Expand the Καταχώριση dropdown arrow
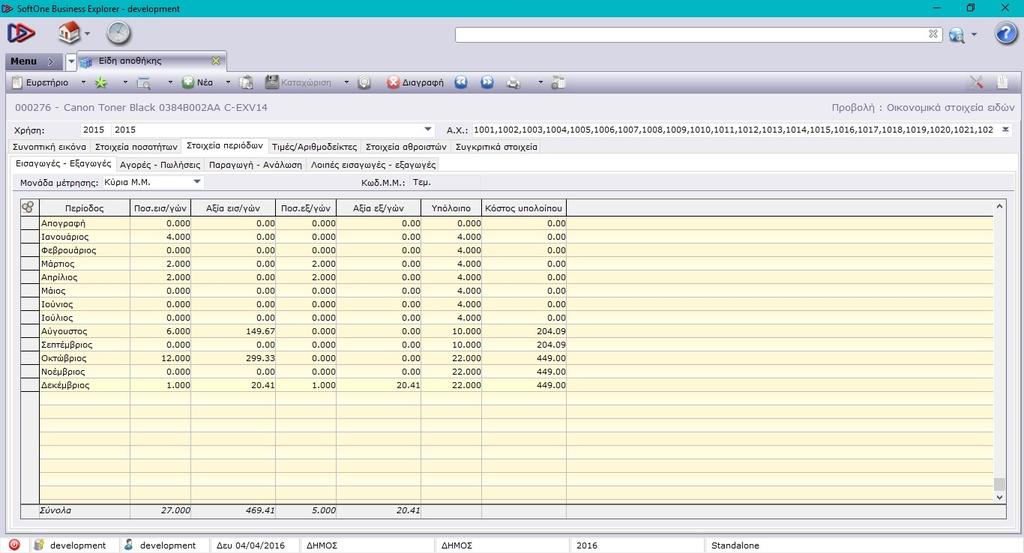The width and height of the screenshot is (1024, 553). 346,83
